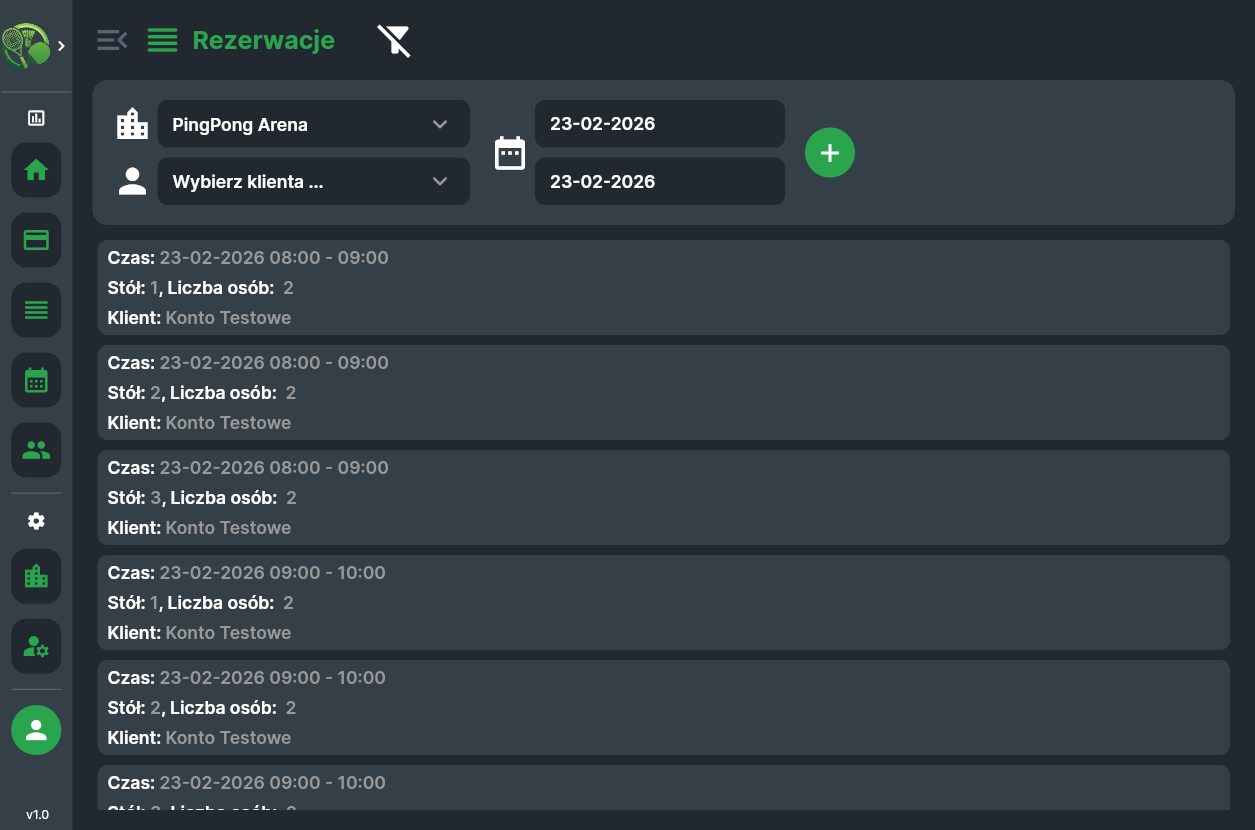Add a new reservation with plus button

point(830,153)
